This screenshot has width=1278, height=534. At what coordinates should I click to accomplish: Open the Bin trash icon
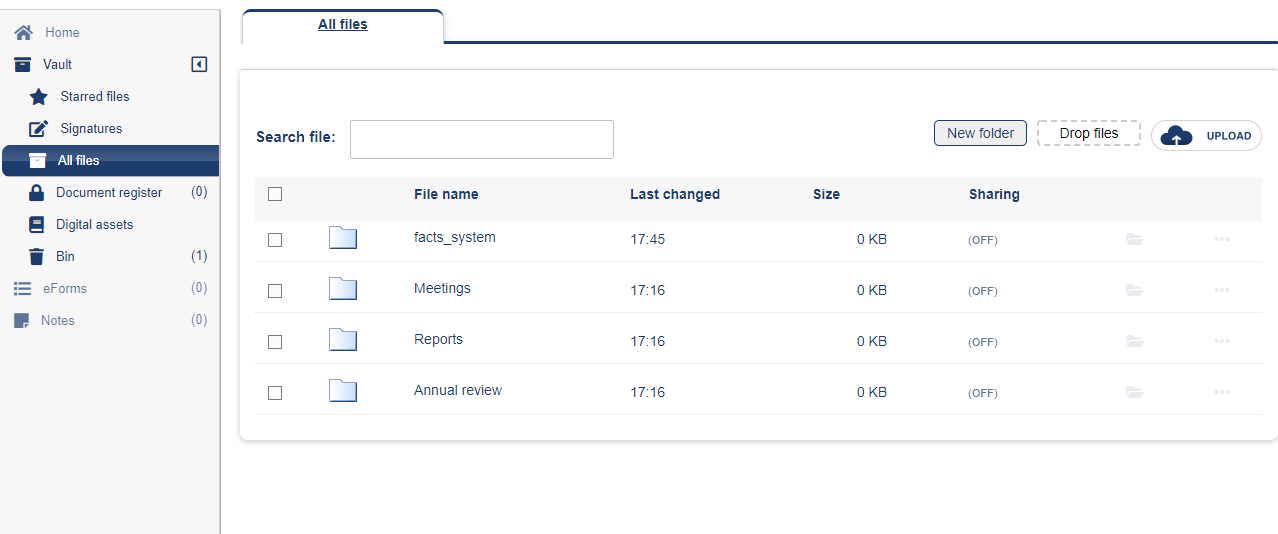tap(36, 257)
